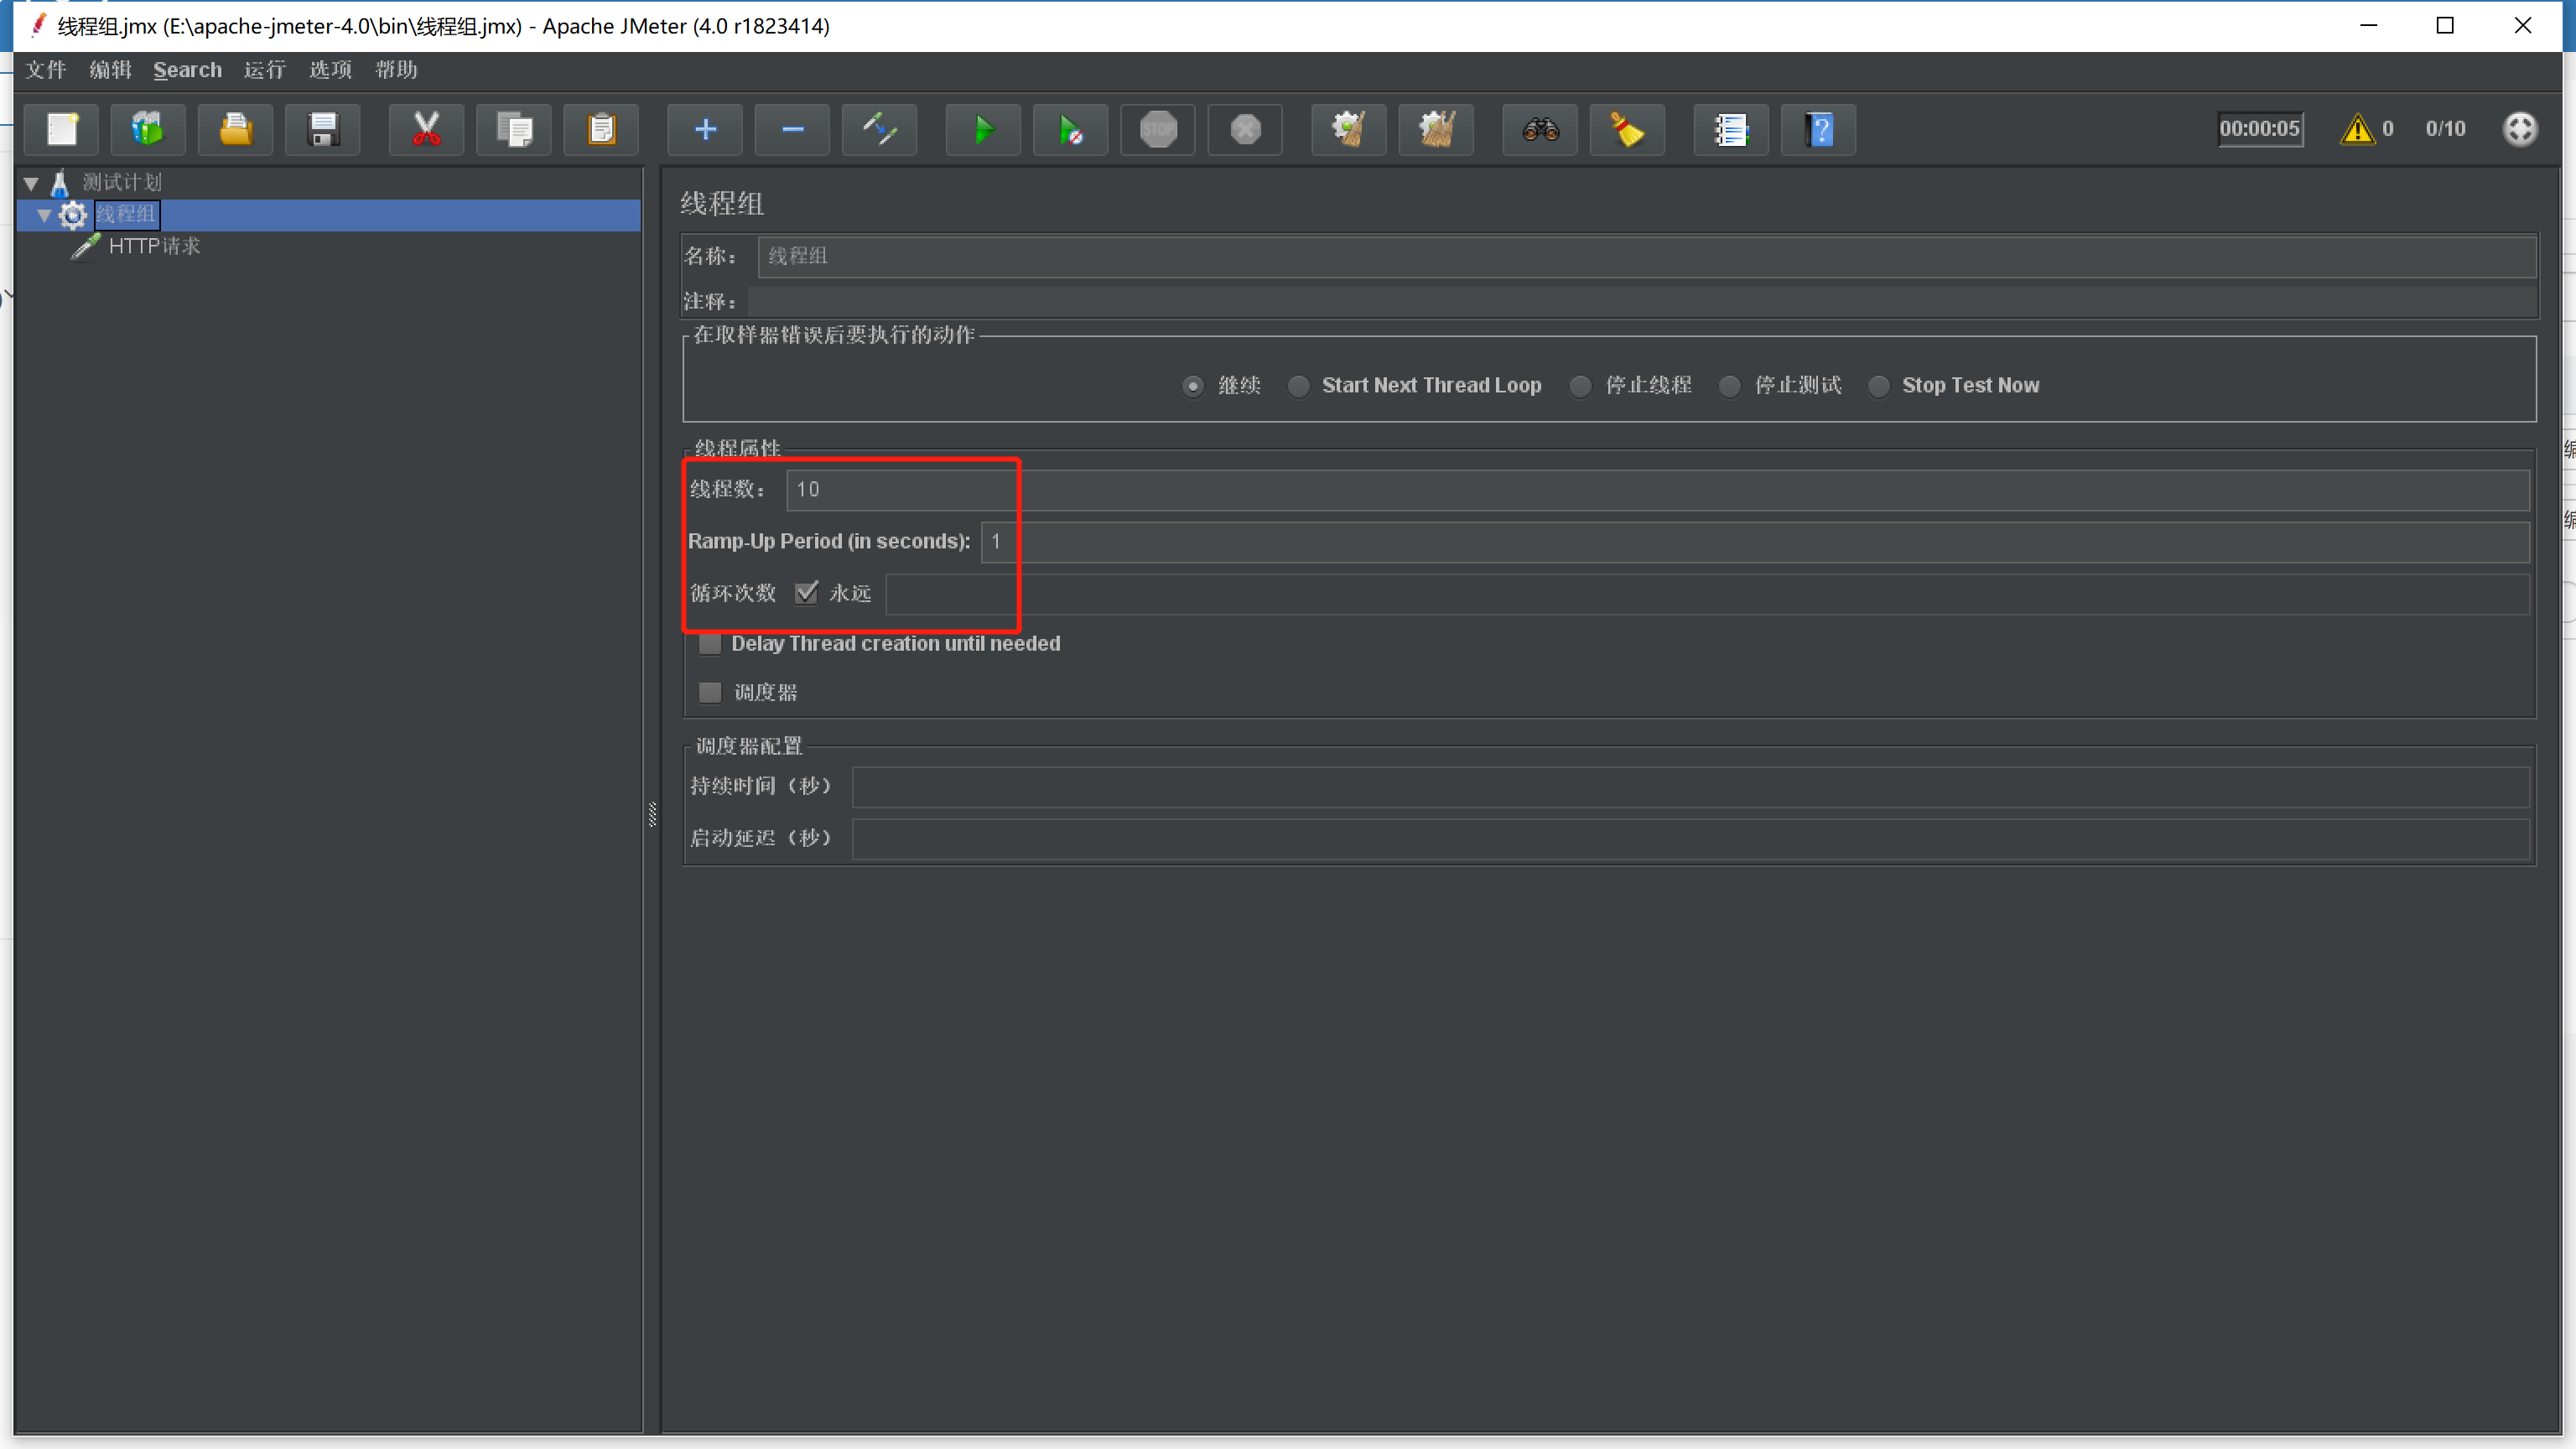
Task: Select the 停止线程 radio button
Action: (x=1581, y=386)
